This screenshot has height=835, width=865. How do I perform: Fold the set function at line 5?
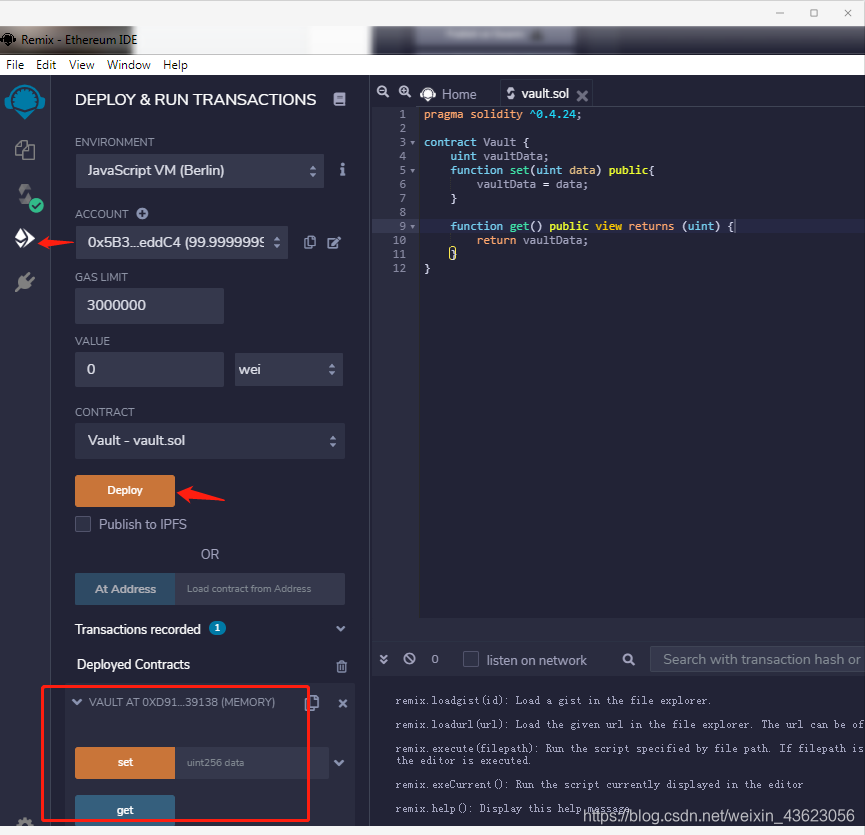(x=413, y=171)
